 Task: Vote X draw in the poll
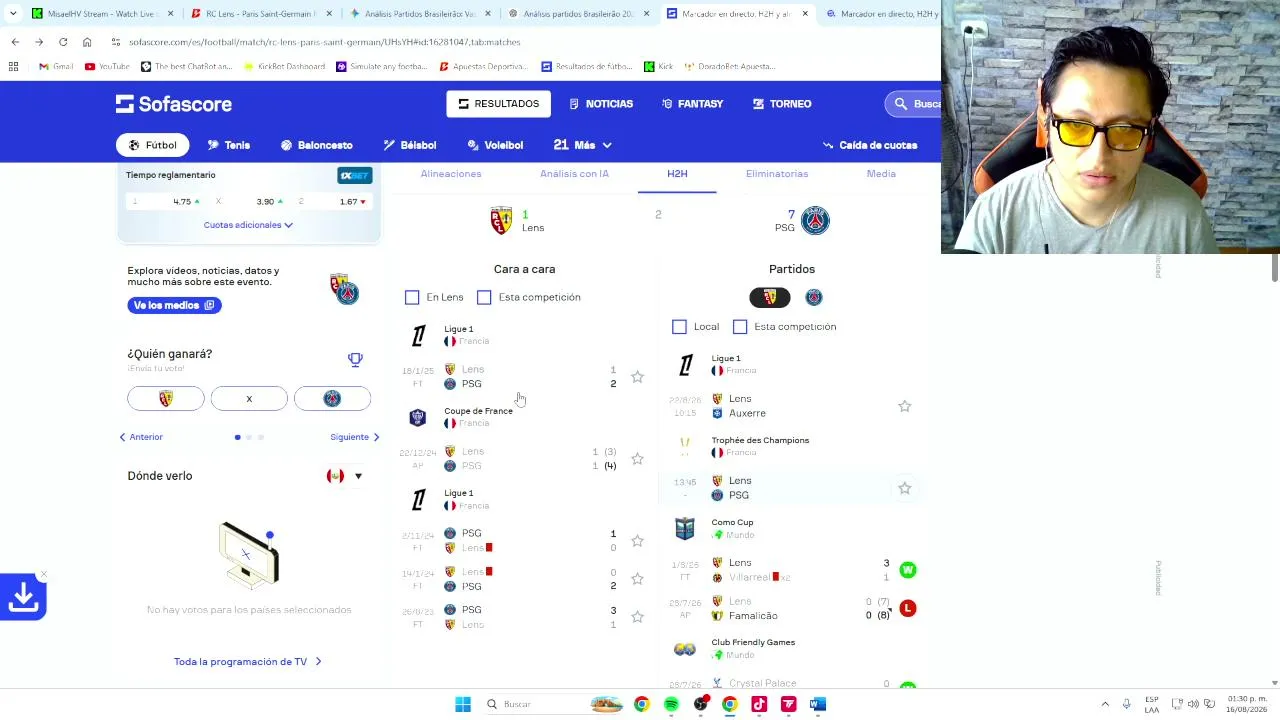[x=249, y=399]
